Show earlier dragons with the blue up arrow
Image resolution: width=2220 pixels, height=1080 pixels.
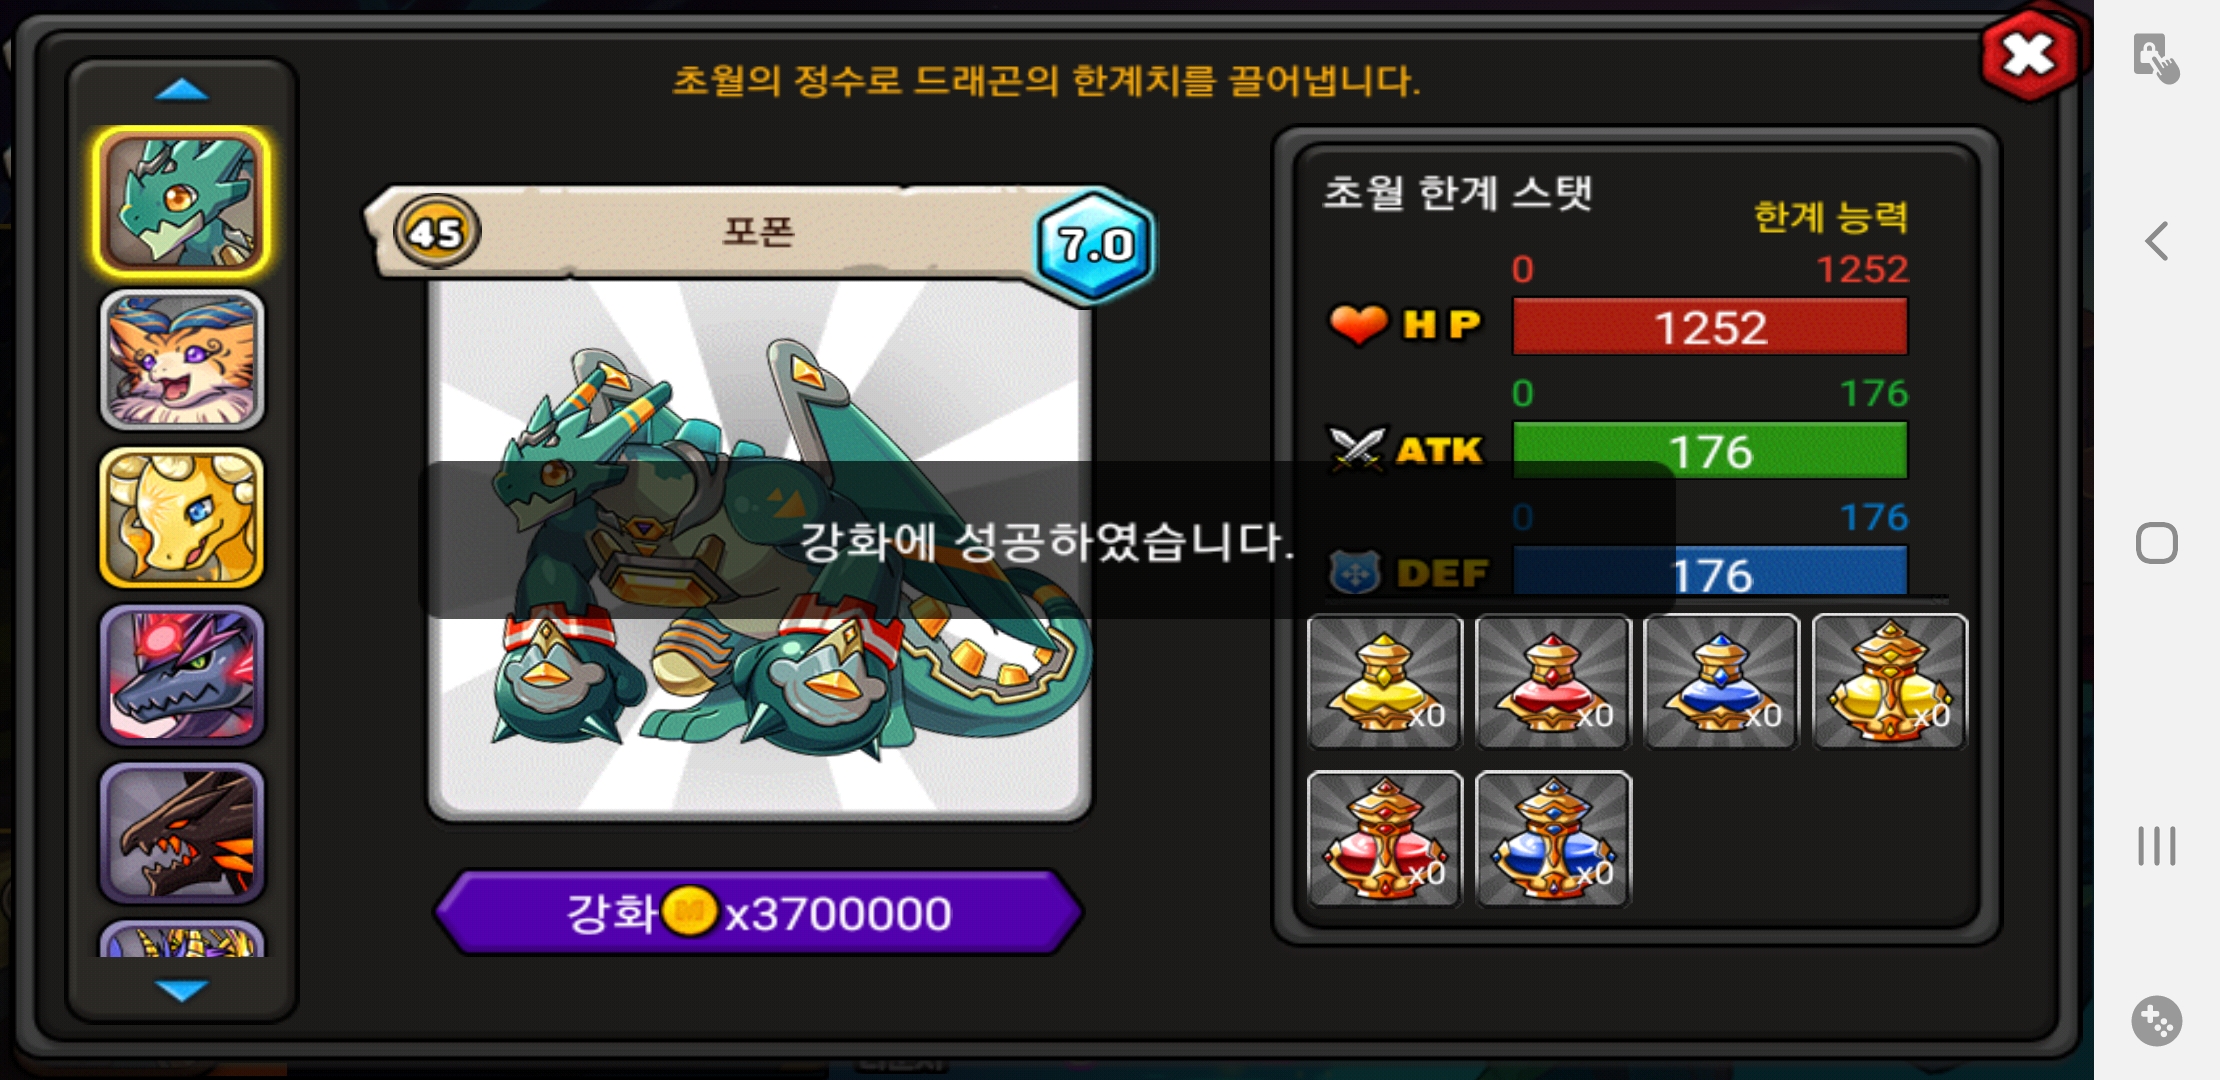coord(182,91)
